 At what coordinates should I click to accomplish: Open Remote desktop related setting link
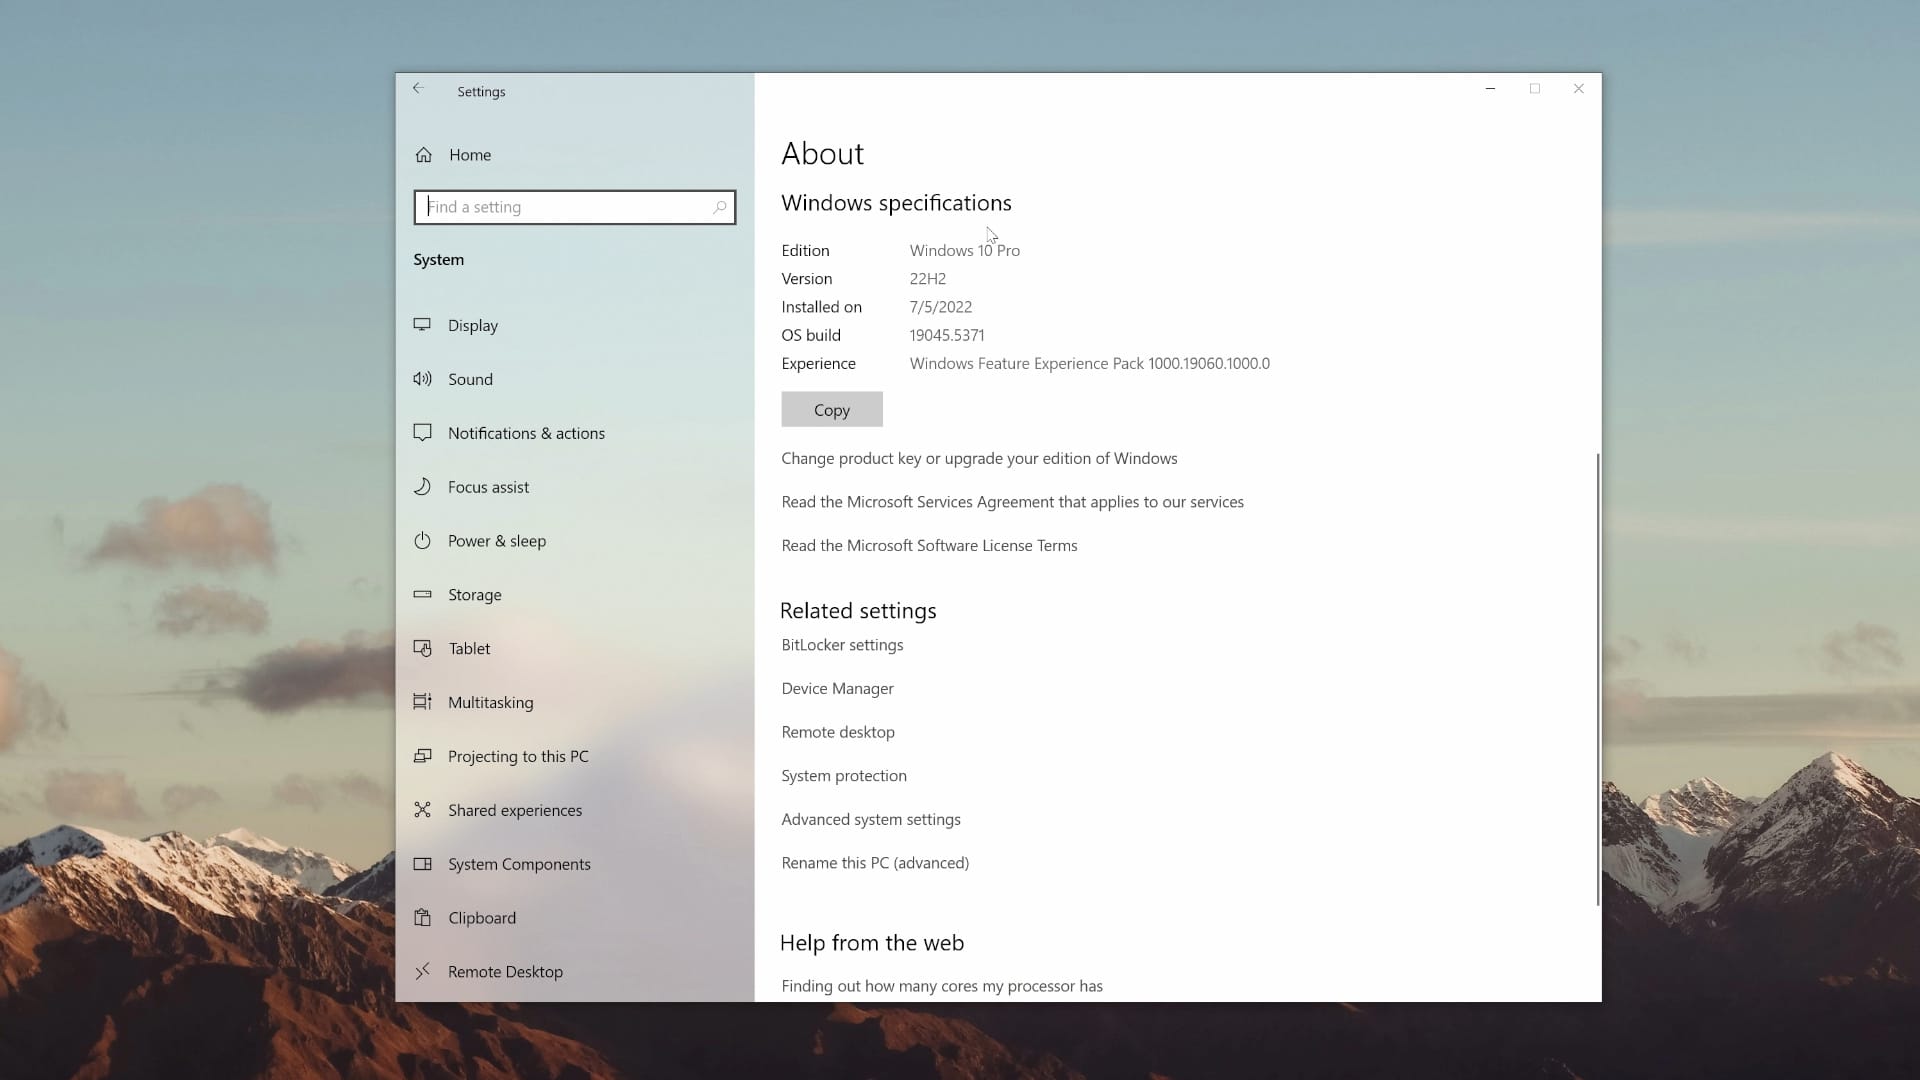click(838, 732)
